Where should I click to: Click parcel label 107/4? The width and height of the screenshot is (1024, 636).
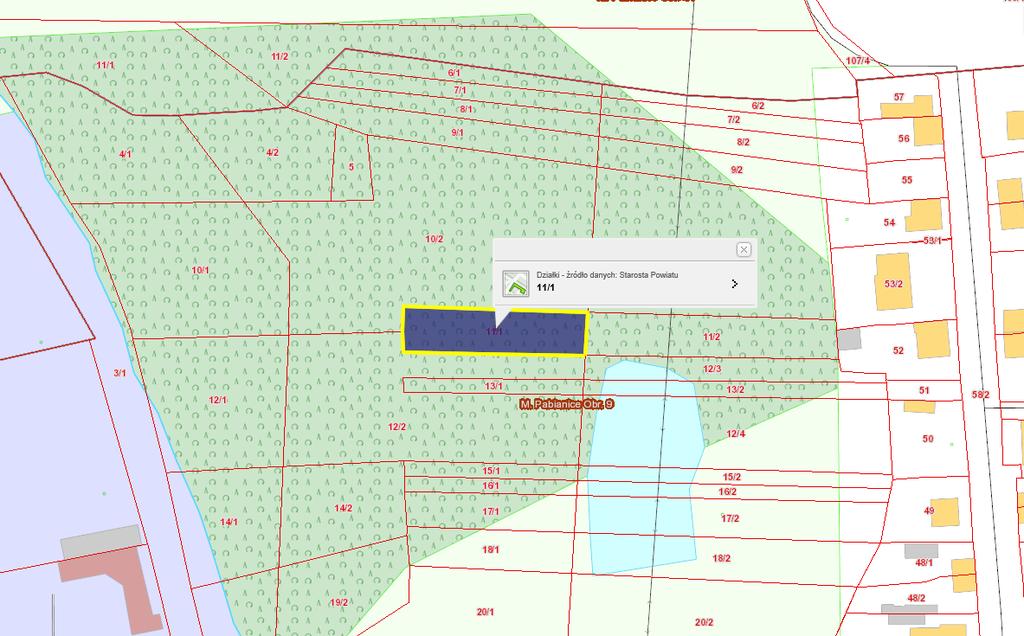pyautogui.click(x=857, y=61)
